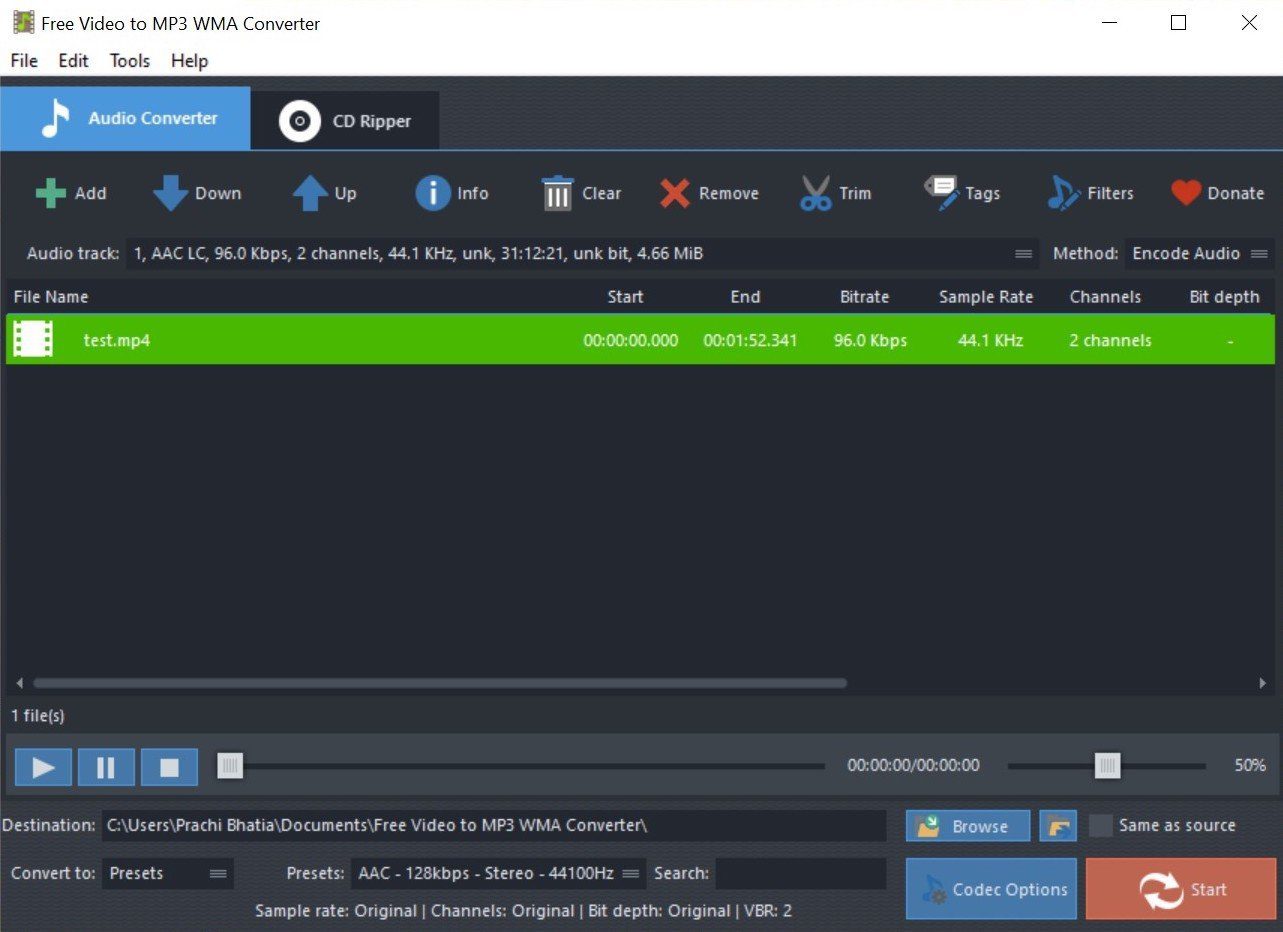Clear the list with trash icon
This screenshot has height=932, width=1283.
557,193
